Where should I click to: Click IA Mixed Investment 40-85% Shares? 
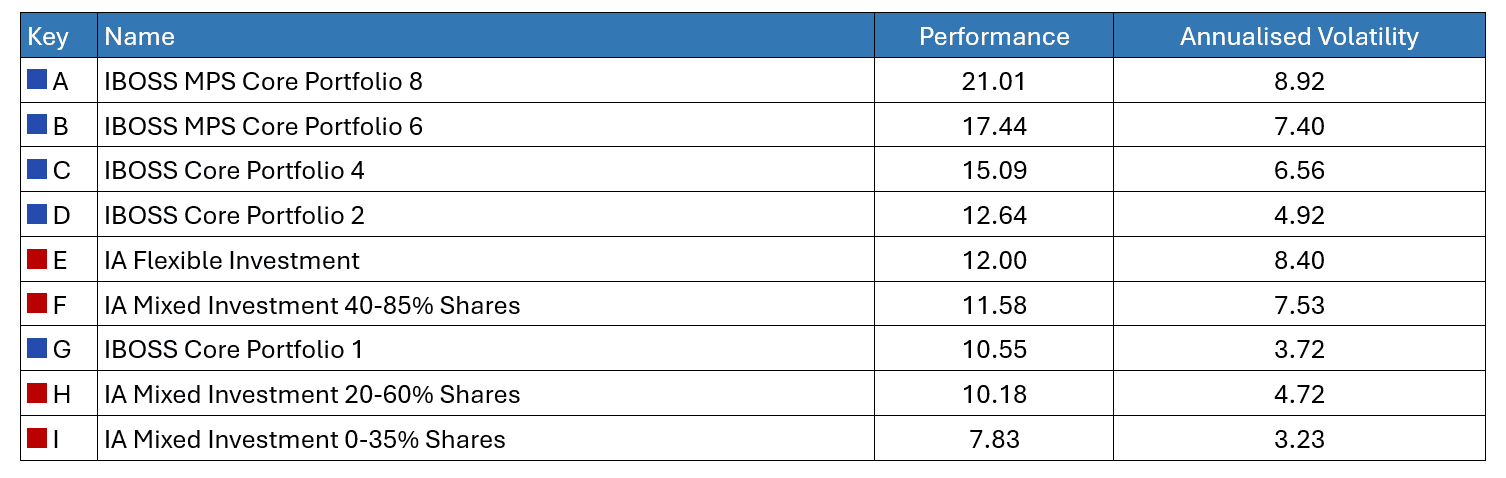coord(312,305)
